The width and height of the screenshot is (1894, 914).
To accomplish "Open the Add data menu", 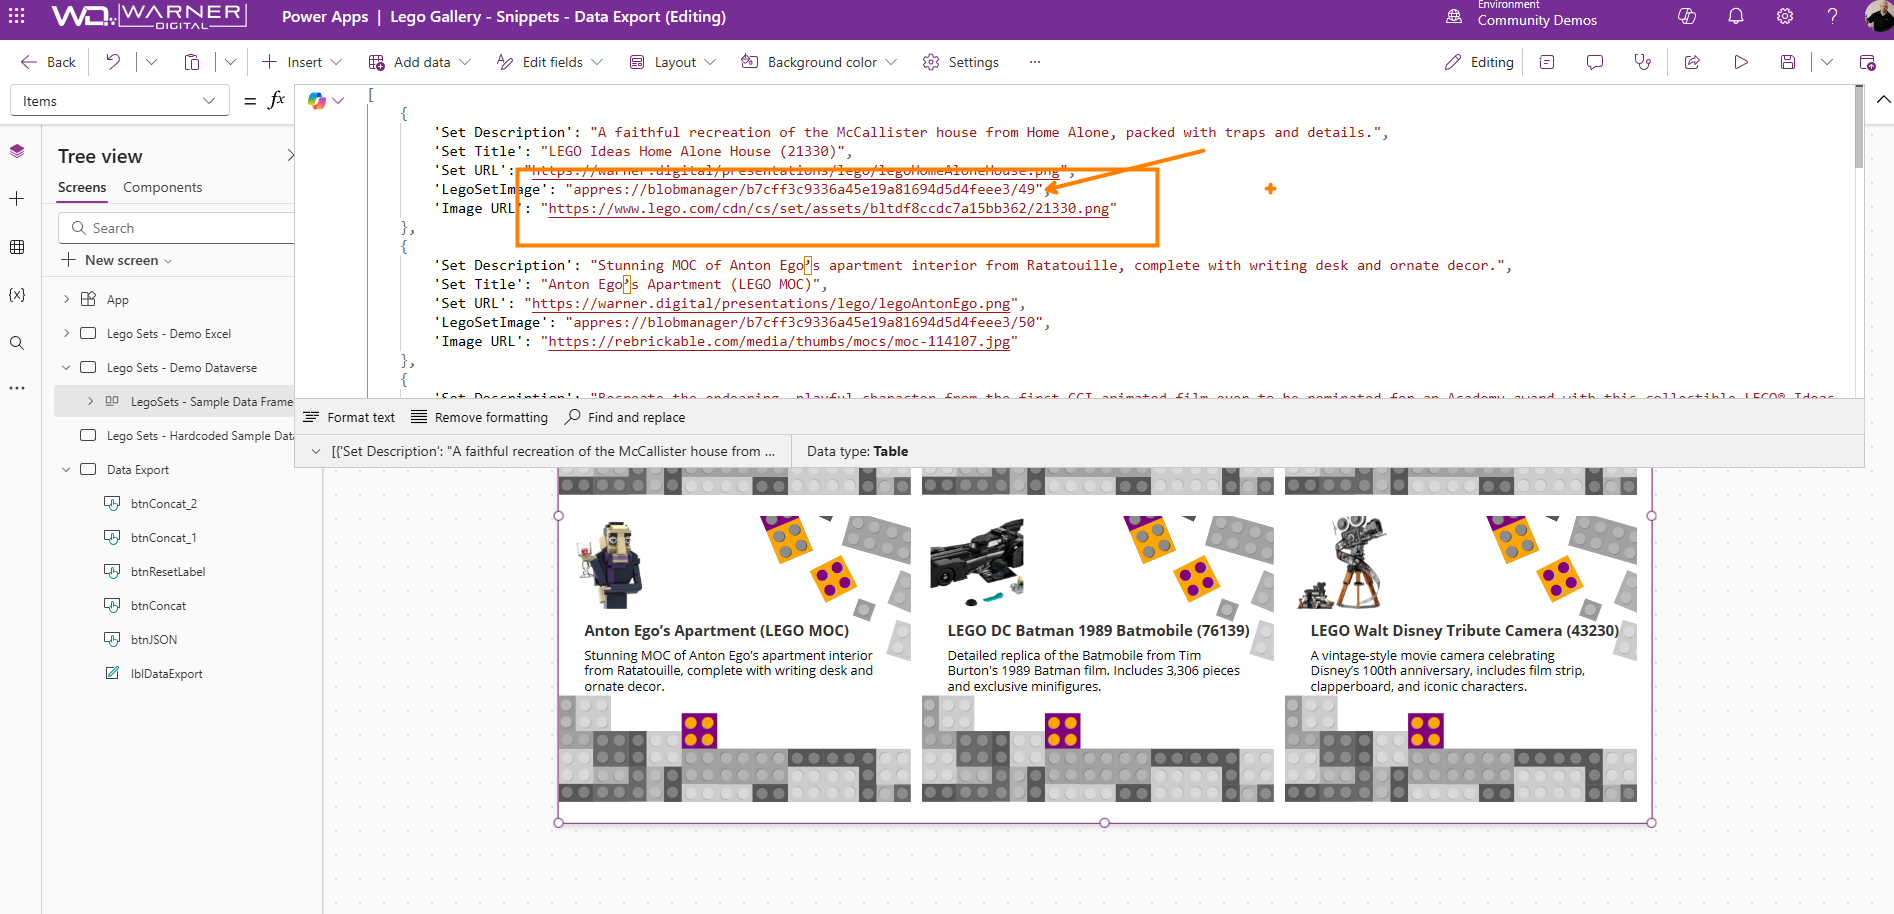I will tap(420, 62).
